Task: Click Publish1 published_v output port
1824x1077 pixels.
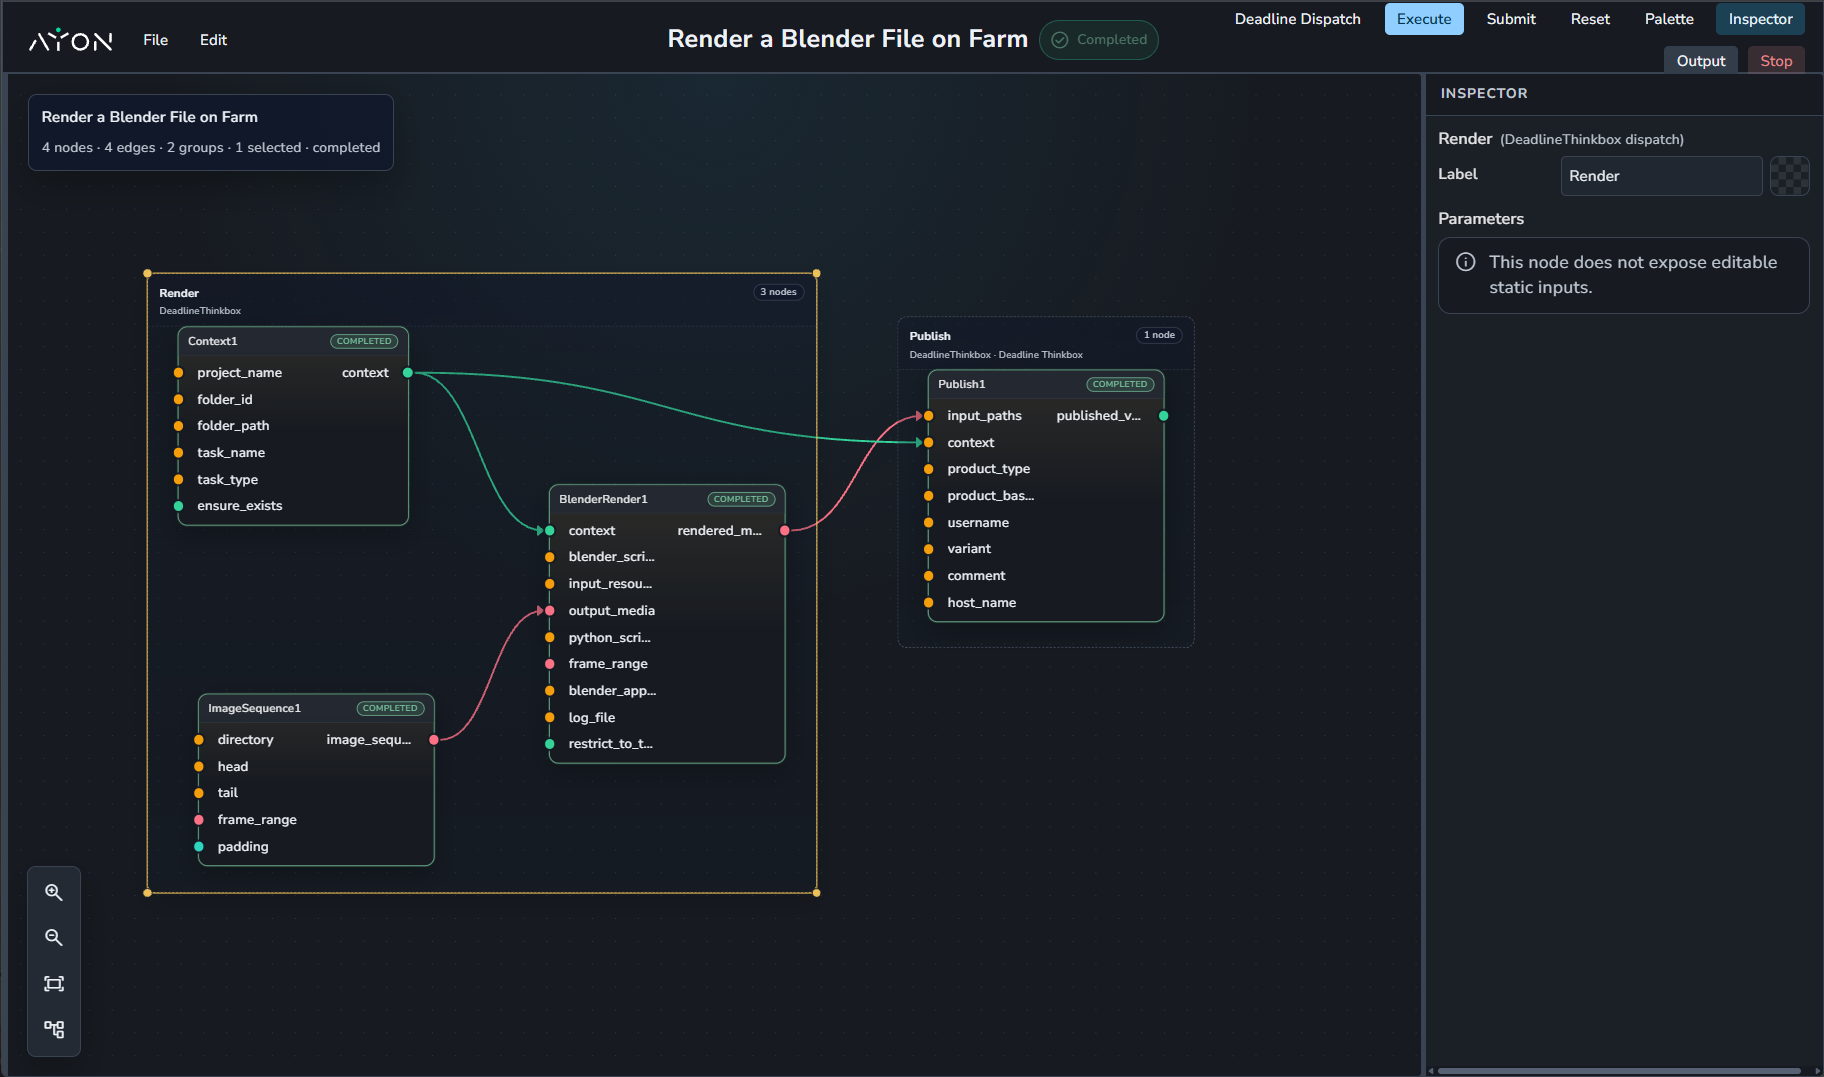Action: pos(1164,416)
